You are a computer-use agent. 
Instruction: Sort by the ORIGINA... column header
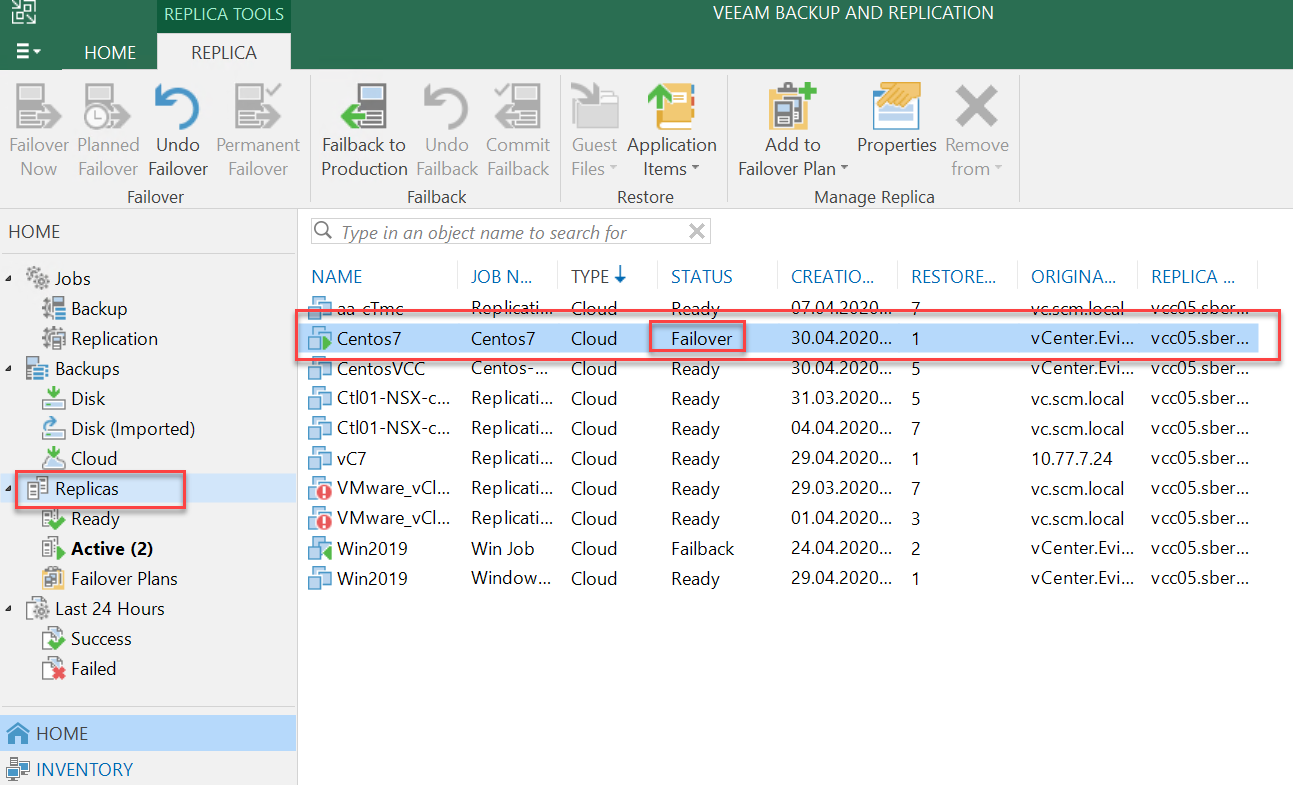[1074, 277]
